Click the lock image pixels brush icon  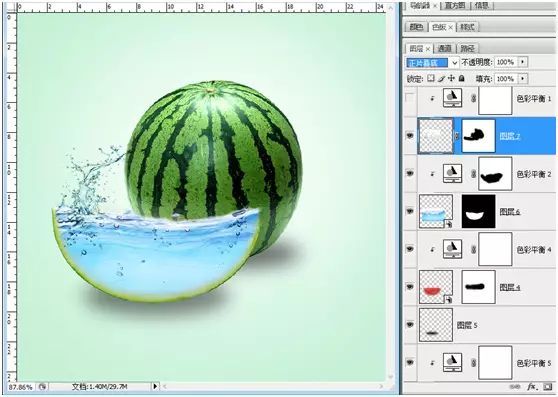pyautogui.click(x=441, y=78)
